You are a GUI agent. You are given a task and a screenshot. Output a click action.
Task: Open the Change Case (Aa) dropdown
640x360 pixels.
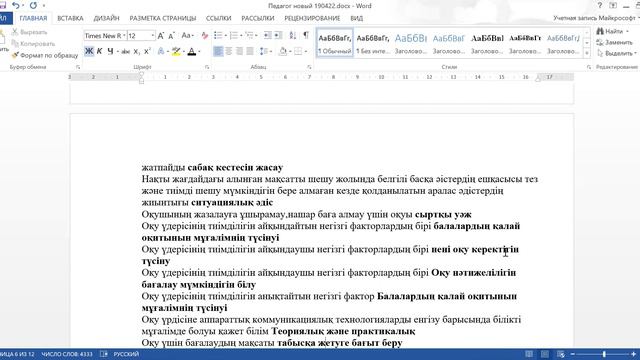187,36
